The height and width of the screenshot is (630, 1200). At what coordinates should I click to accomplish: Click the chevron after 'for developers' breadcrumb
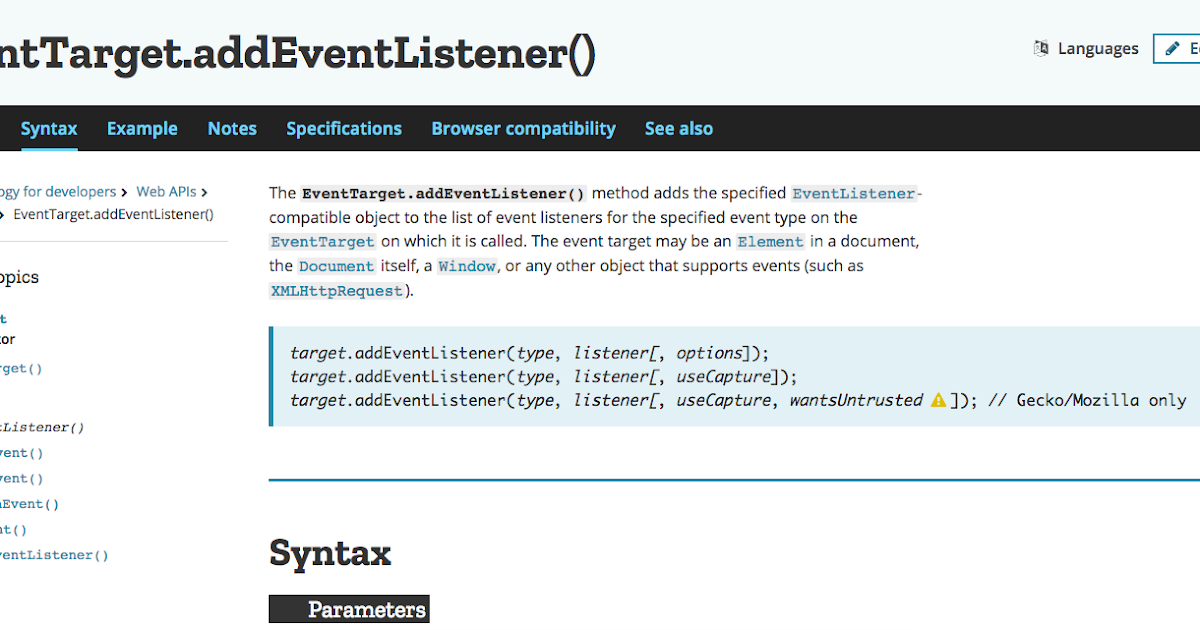(124, 191)
